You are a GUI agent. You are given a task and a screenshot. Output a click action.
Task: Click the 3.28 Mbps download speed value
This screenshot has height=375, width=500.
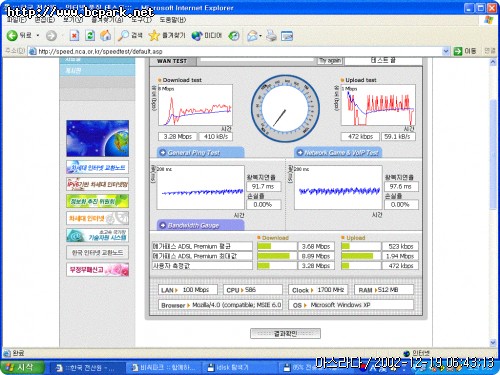(178, 137)
